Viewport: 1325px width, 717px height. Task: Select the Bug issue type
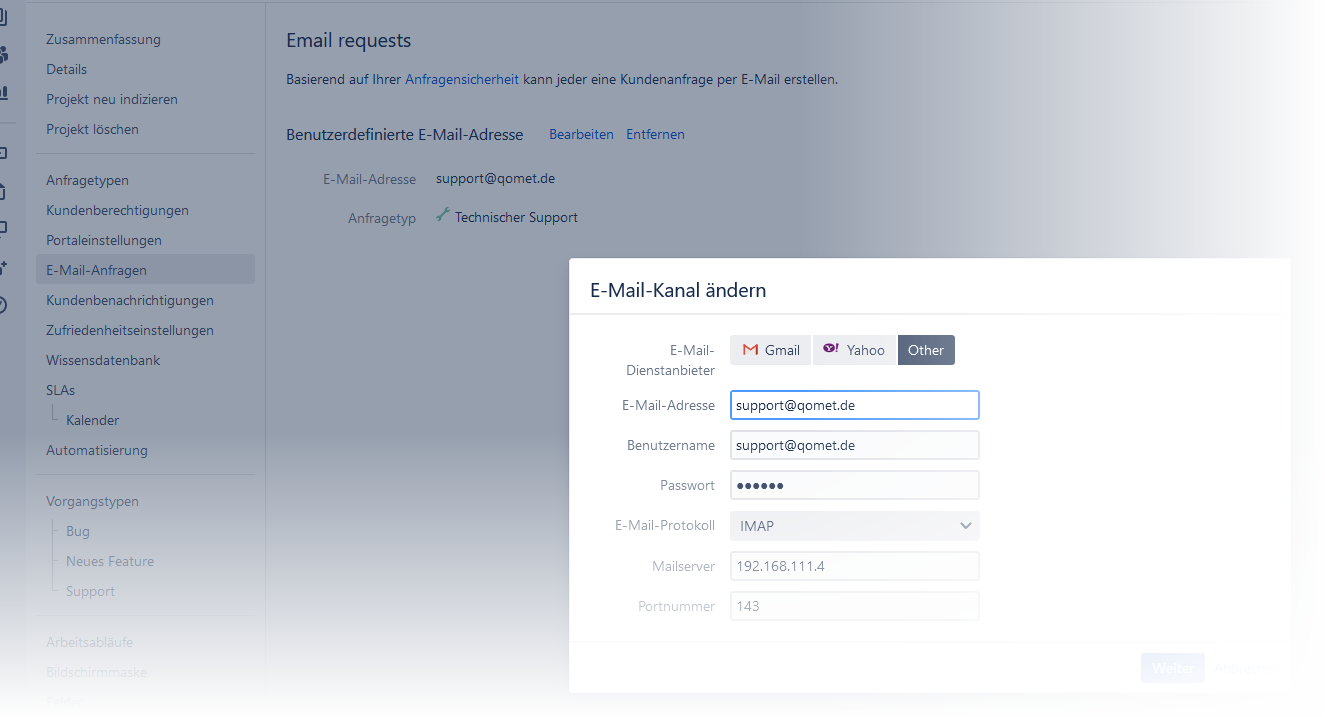point(78,532)
